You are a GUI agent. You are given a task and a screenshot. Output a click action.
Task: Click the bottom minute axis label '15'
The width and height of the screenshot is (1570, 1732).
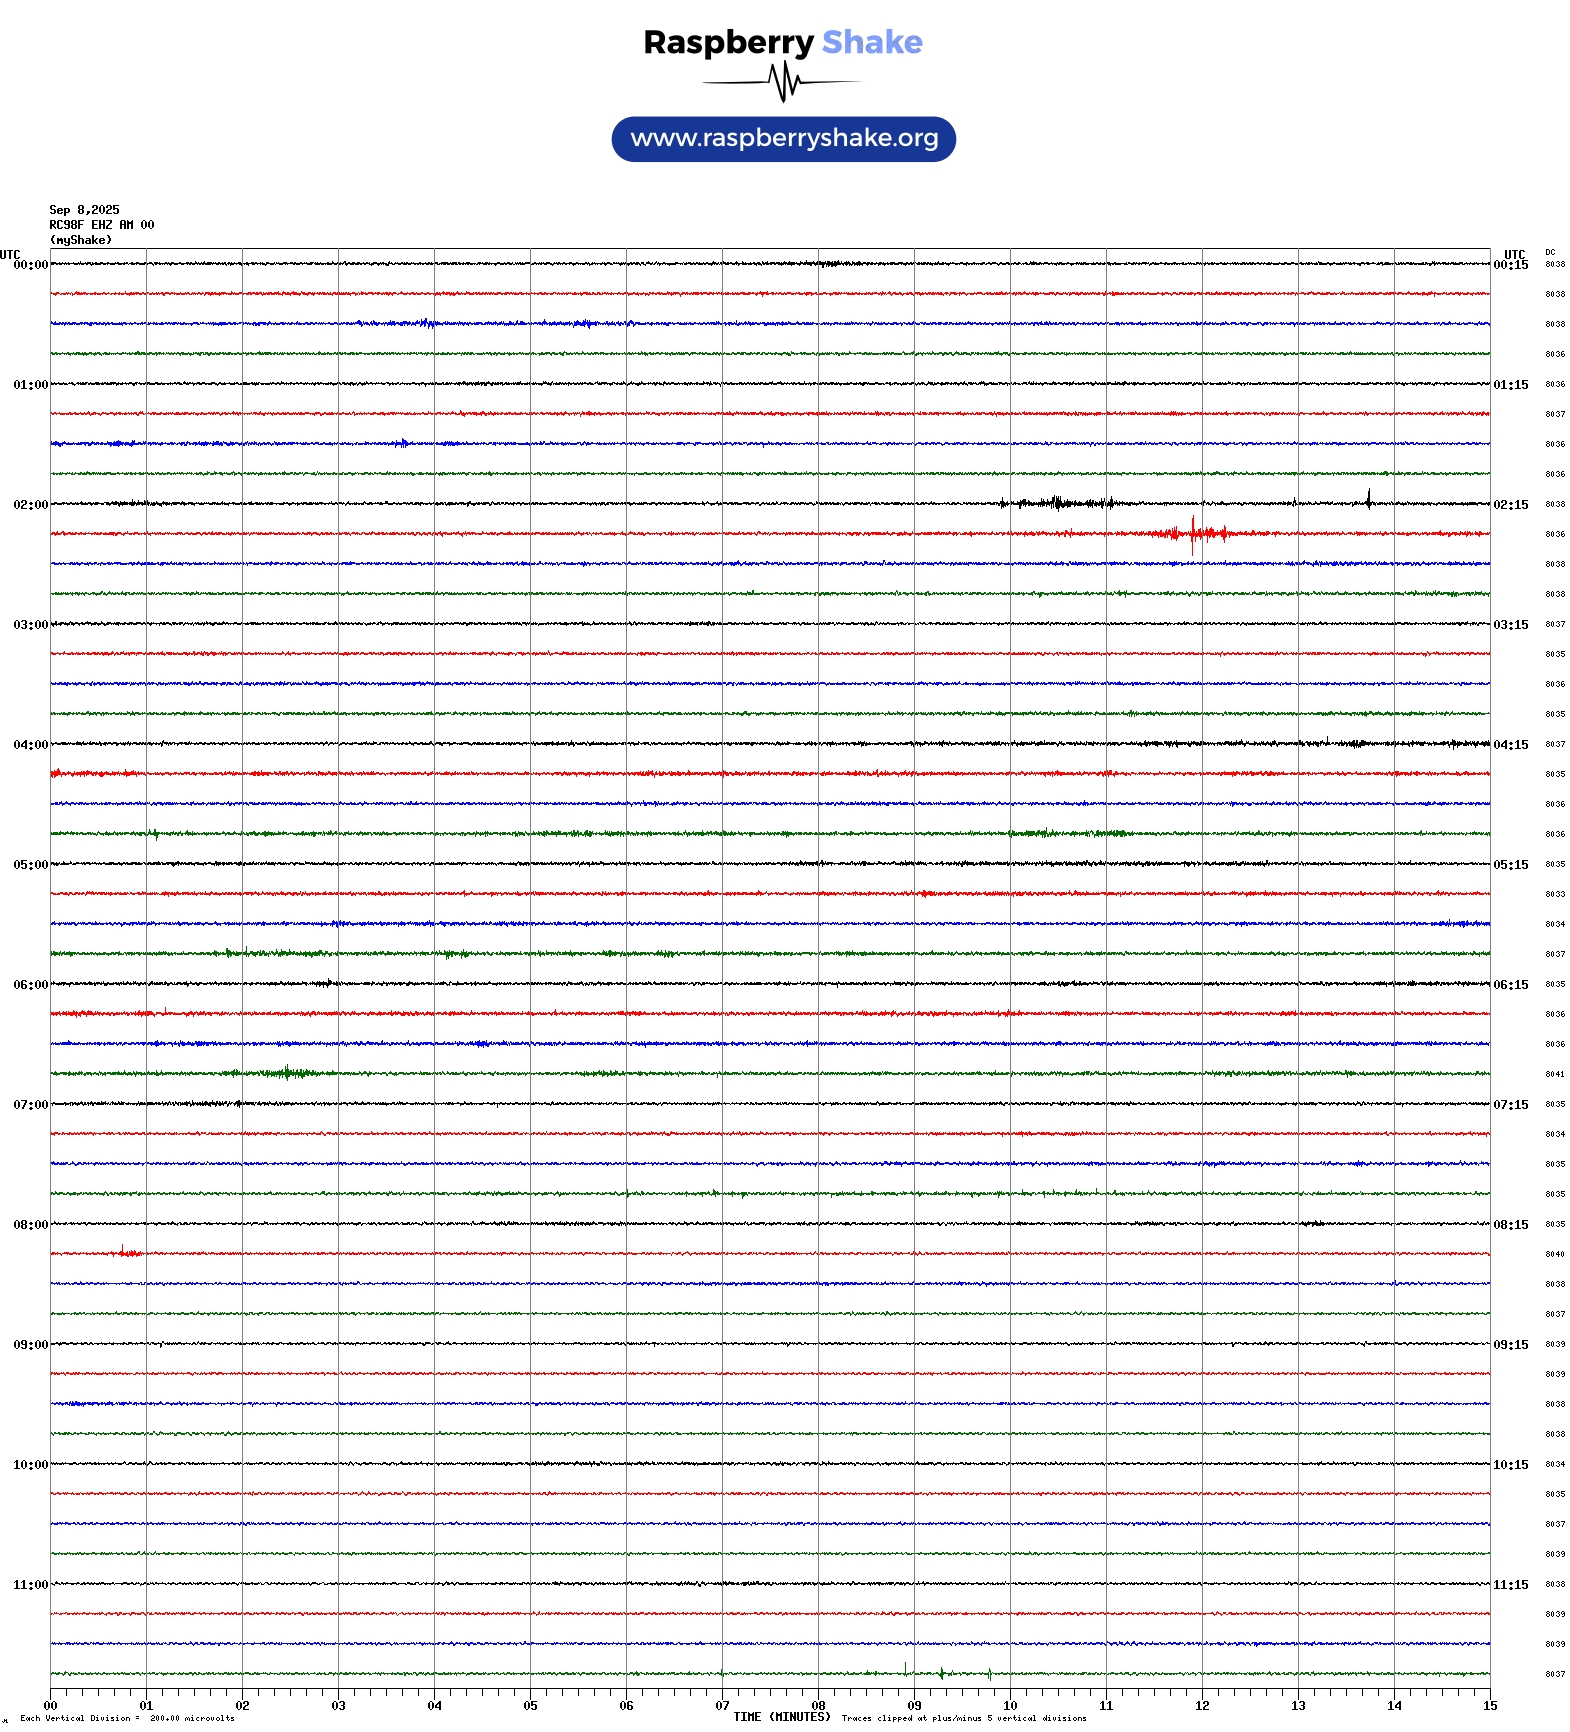(1490, 1706)
